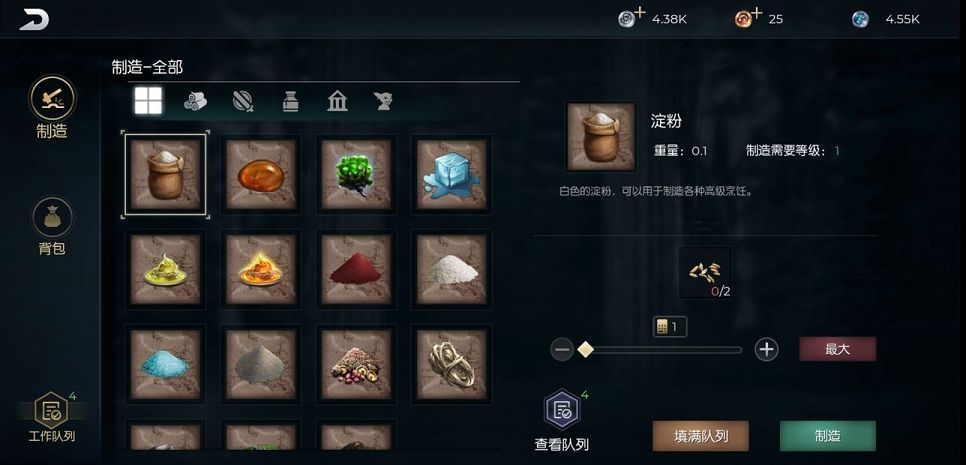Select the ice cube item
966x465 pixels.
[452, 174]
